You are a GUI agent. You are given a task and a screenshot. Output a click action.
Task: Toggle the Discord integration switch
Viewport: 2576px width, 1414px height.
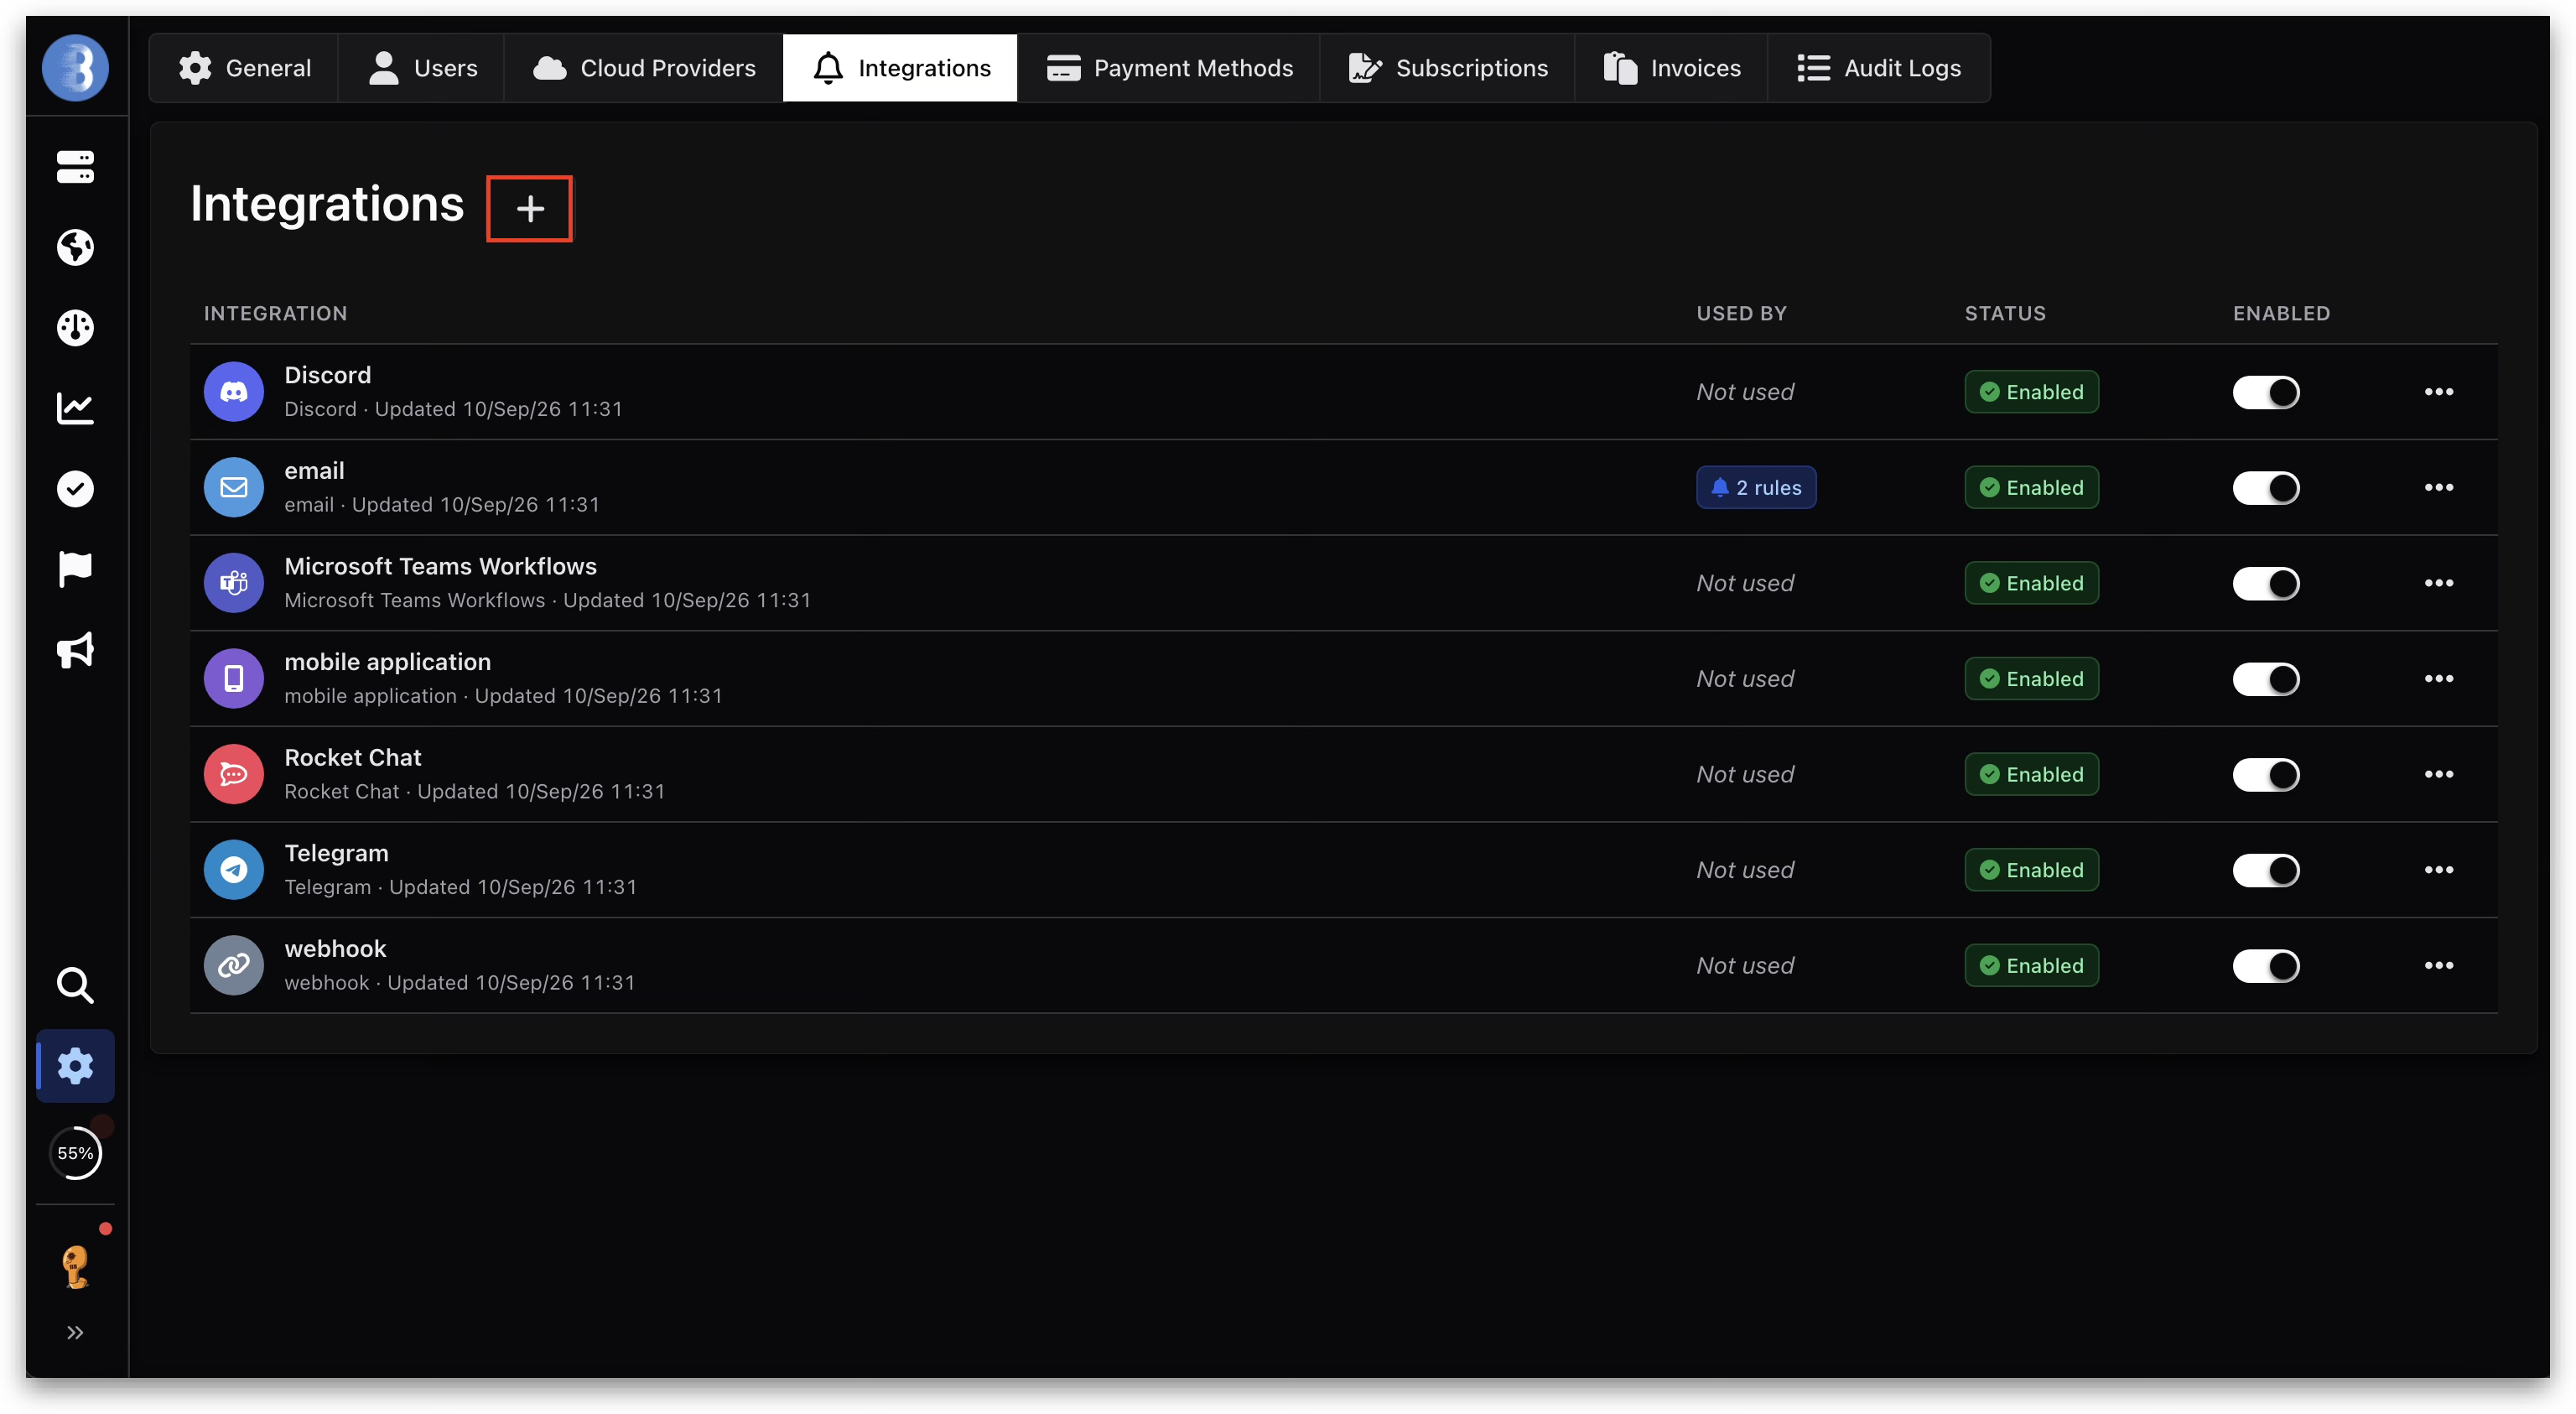point(2266,392)
